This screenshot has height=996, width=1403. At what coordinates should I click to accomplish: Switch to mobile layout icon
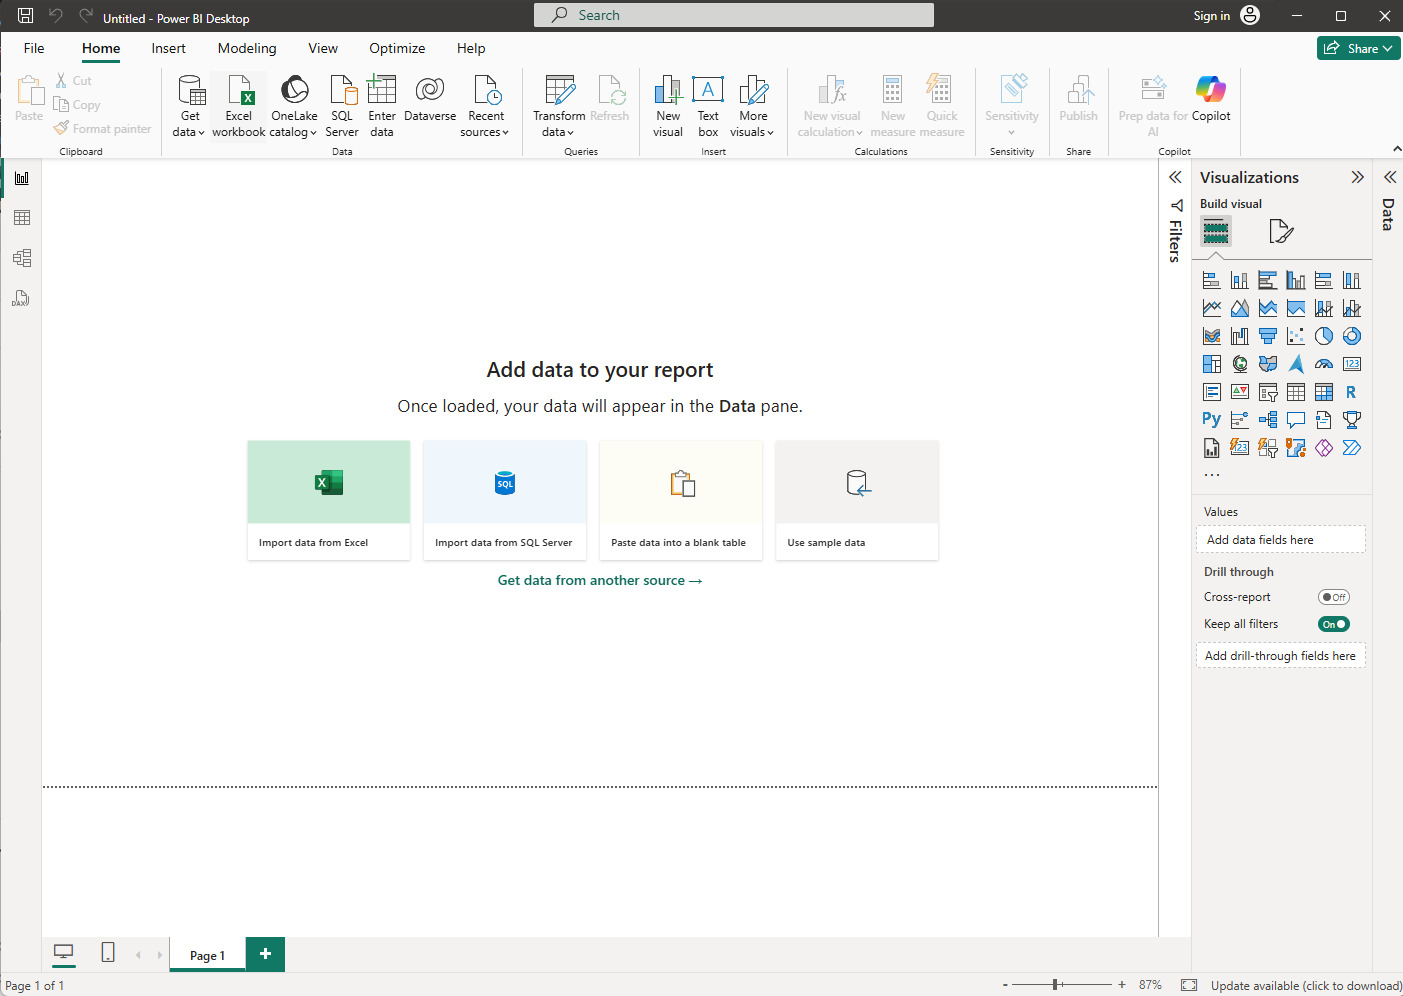point(108,952)
